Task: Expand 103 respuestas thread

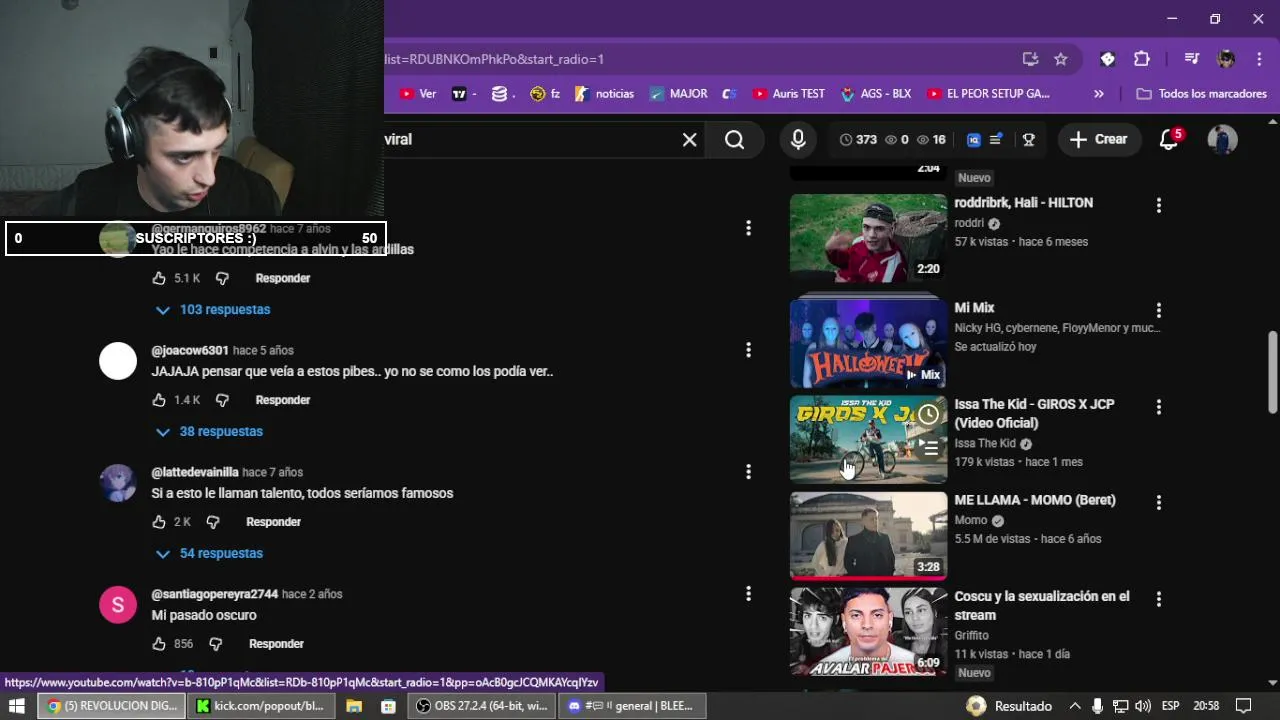Action: [213, 310]
